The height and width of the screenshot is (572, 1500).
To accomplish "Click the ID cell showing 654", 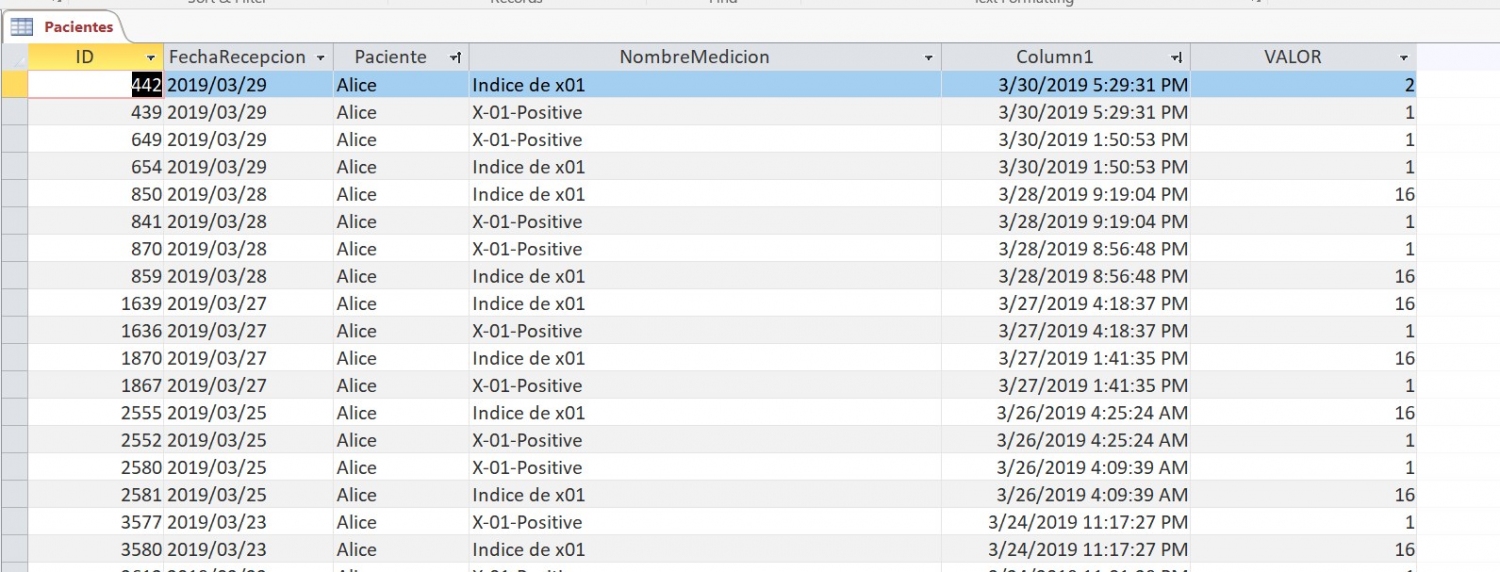I will pyautogui.click(x=96, y=167).
